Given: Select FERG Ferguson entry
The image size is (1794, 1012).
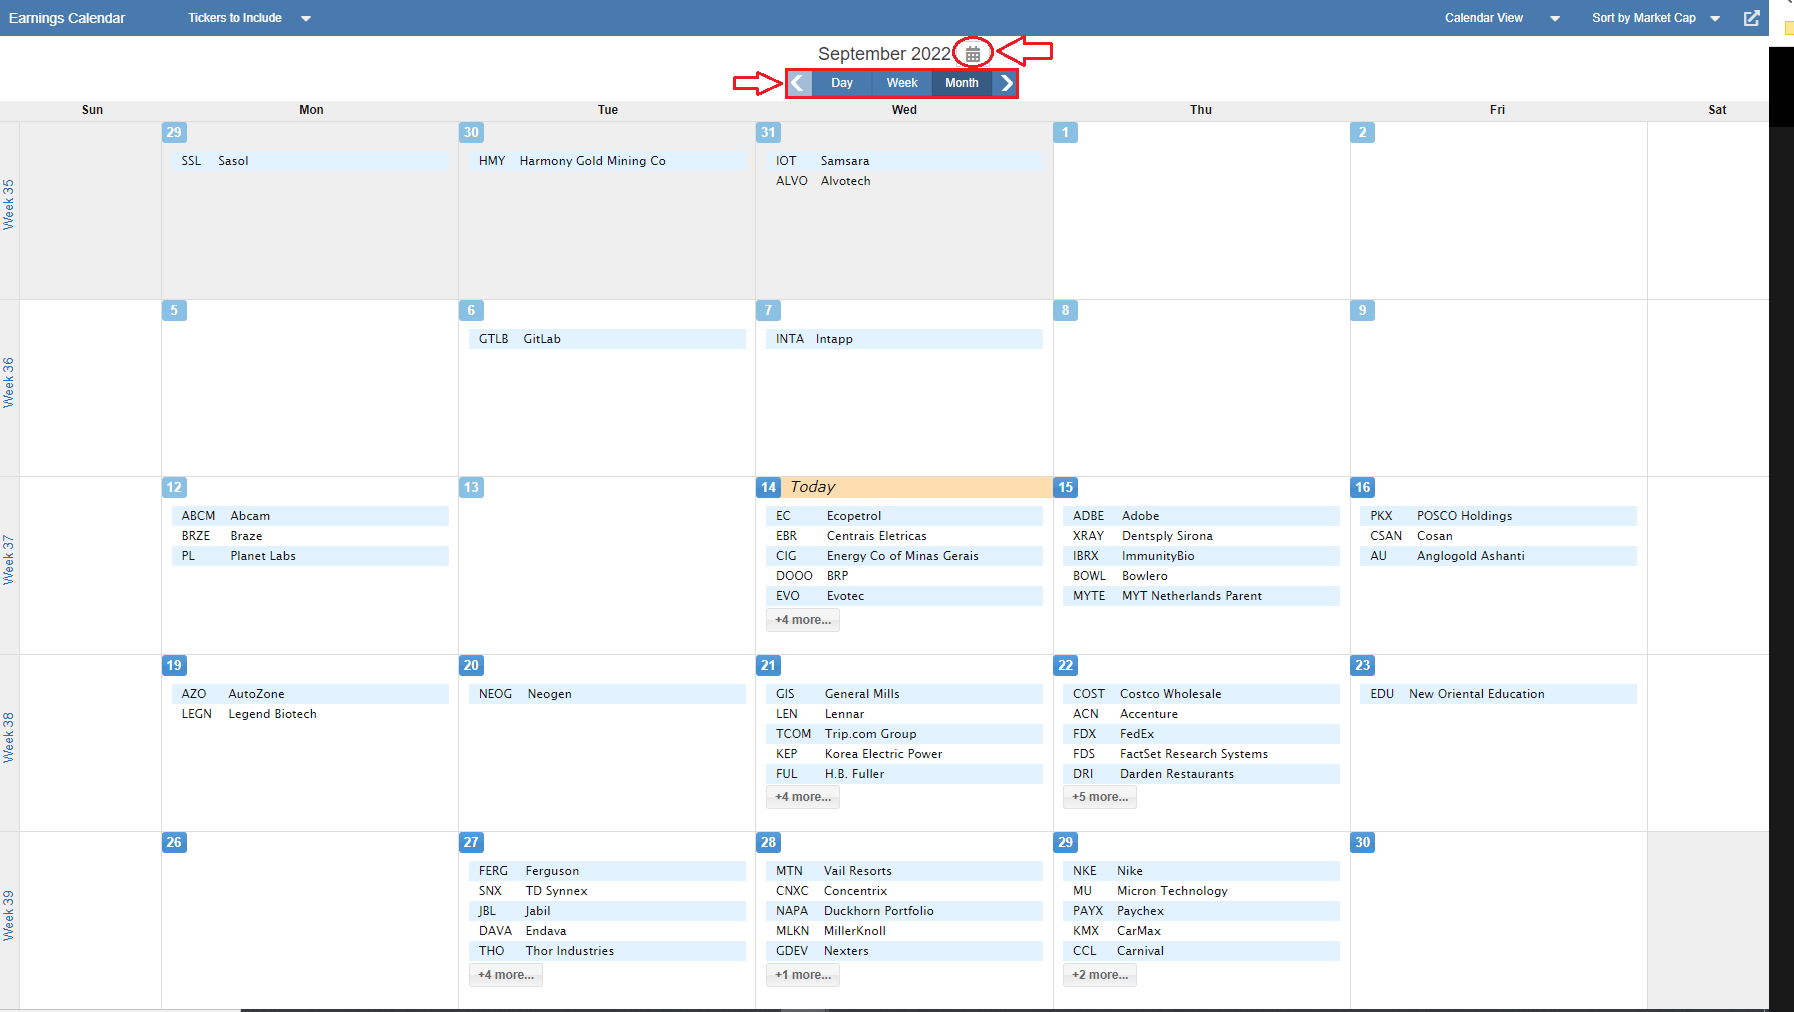Looking at the screenshot, I should 607,871.
